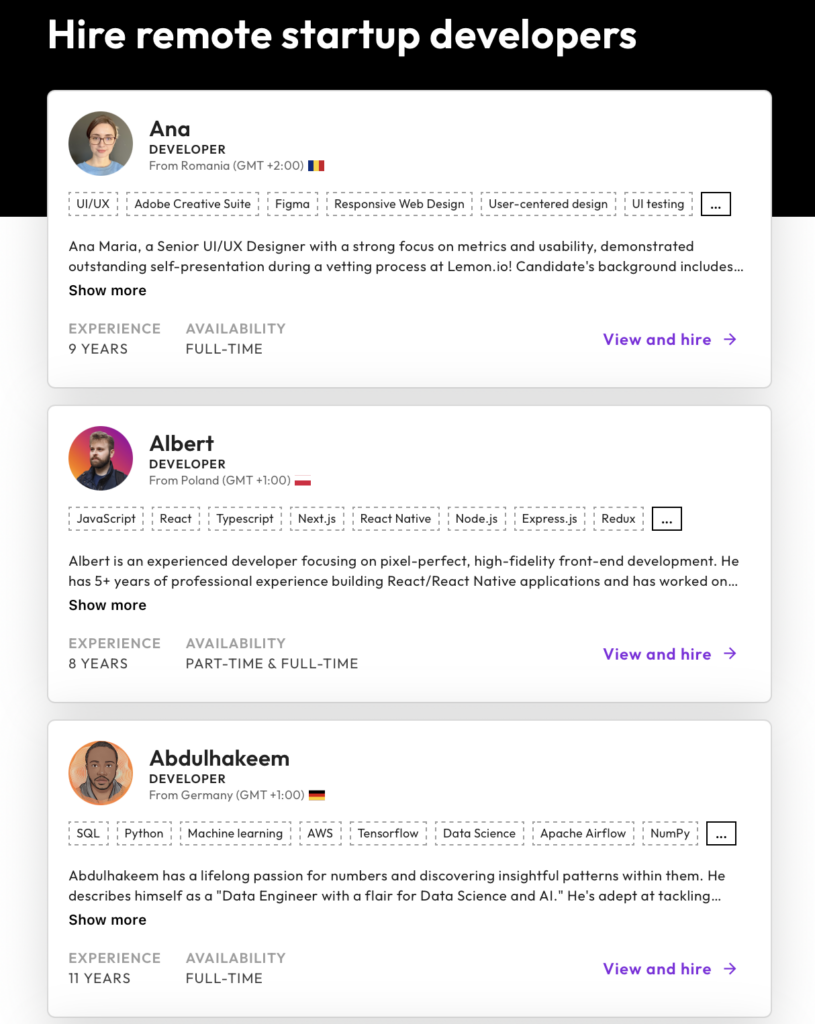Click Abdulhakeem's illustrated avatar
This screenshot has width=815, height=1024.
tap(101, 773)
